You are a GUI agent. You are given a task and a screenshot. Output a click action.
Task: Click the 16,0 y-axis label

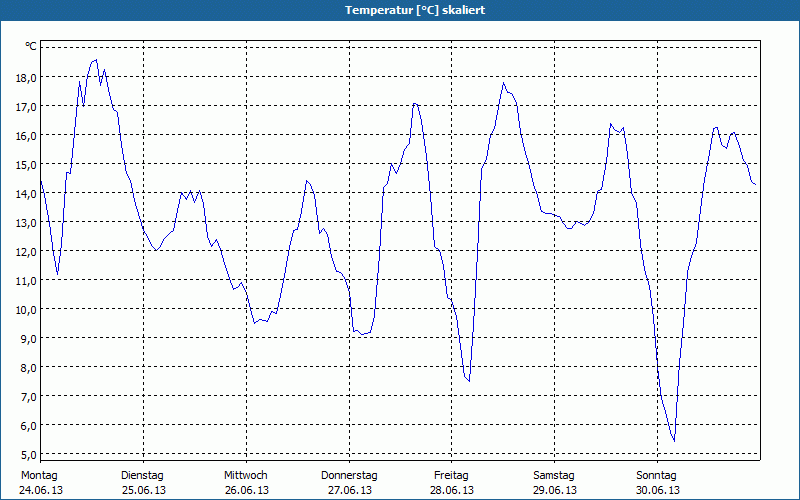(27, 136)
